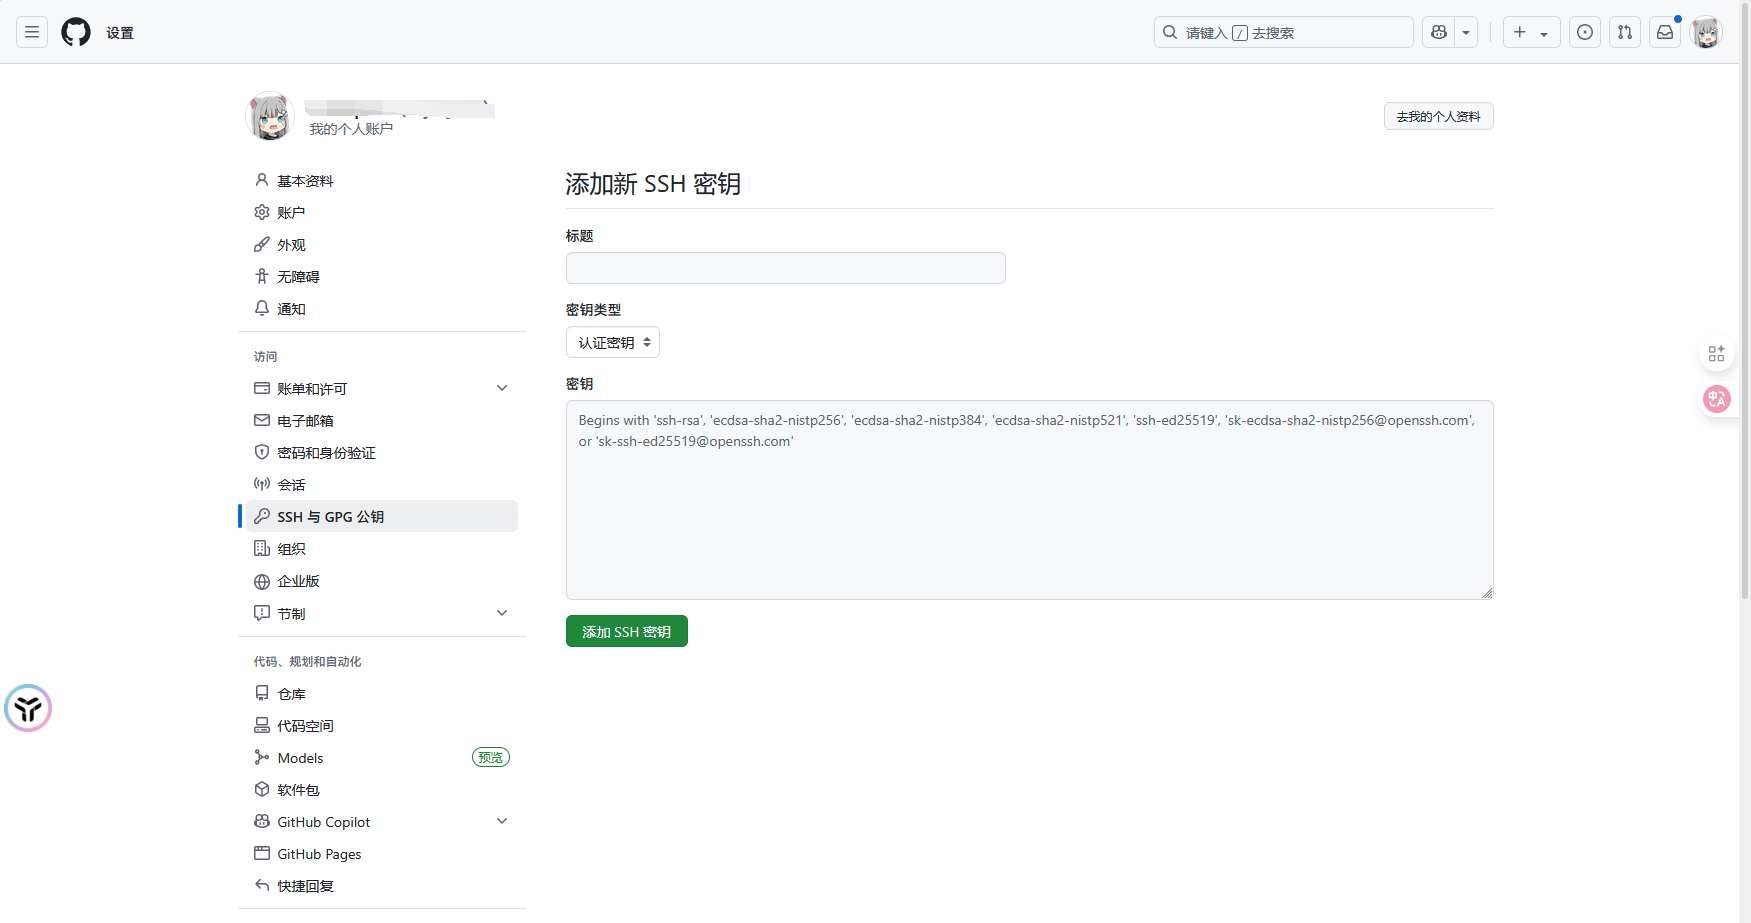Open 电子邮箱 settings
This screenshot has width=1751, height=923.
pyautogui.click(x=382, y=420)
